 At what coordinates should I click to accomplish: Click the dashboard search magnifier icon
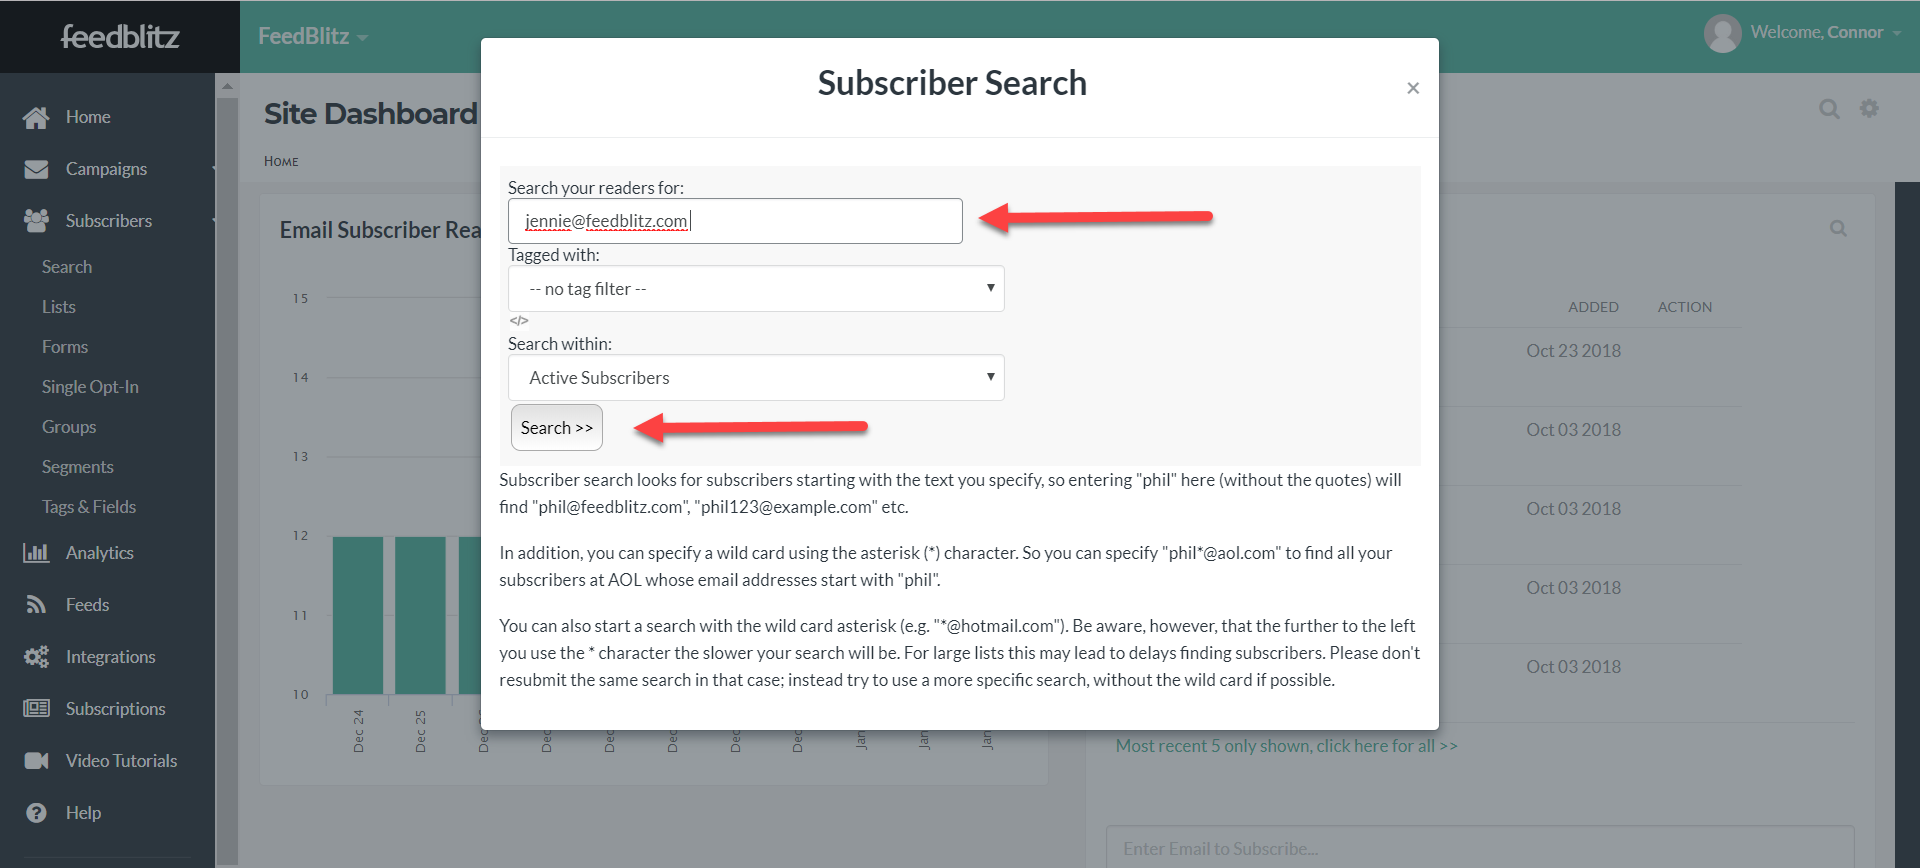click(x=1829, y=109)
